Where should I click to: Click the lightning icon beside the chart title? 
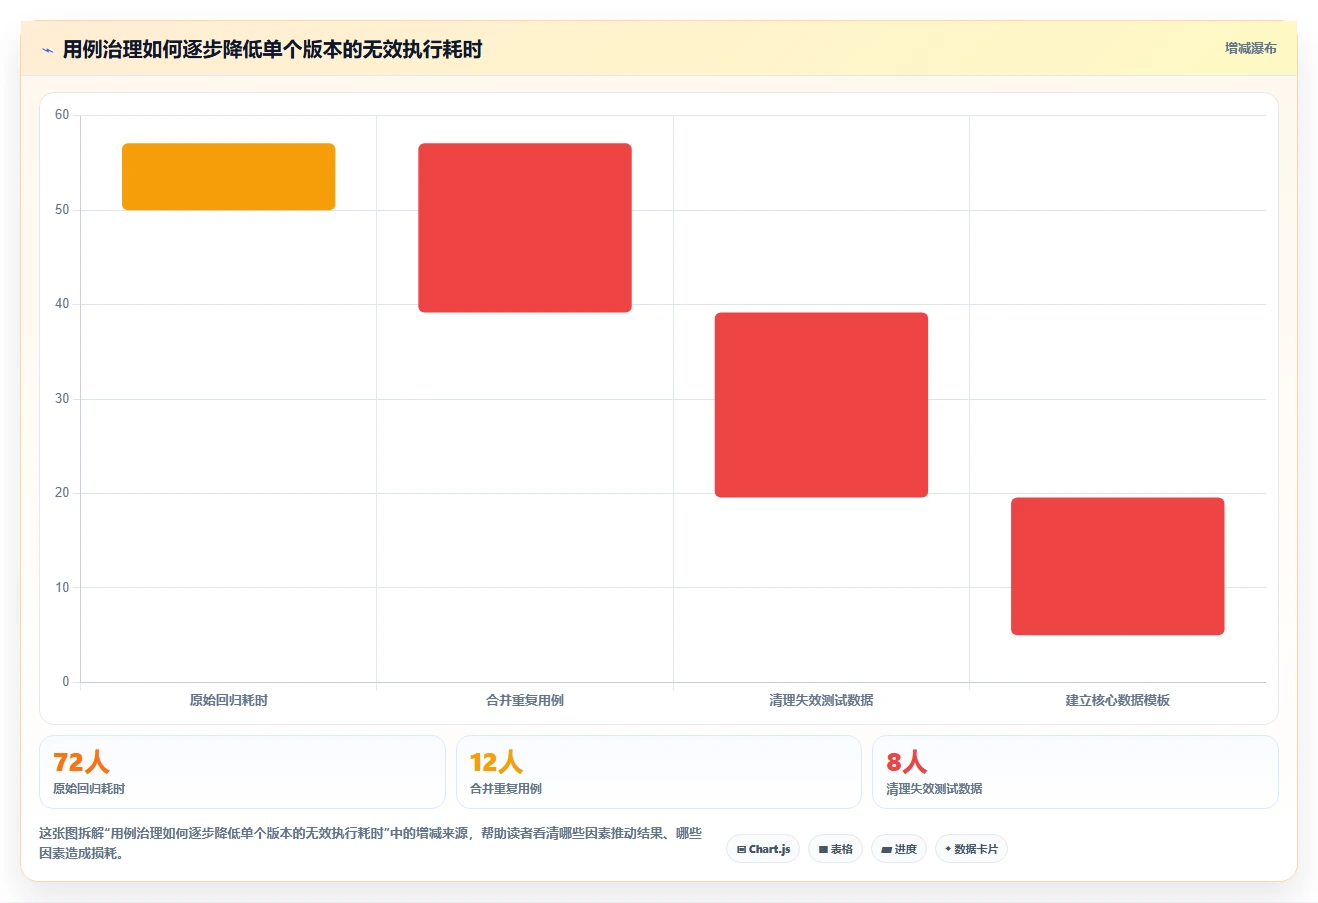47,50
